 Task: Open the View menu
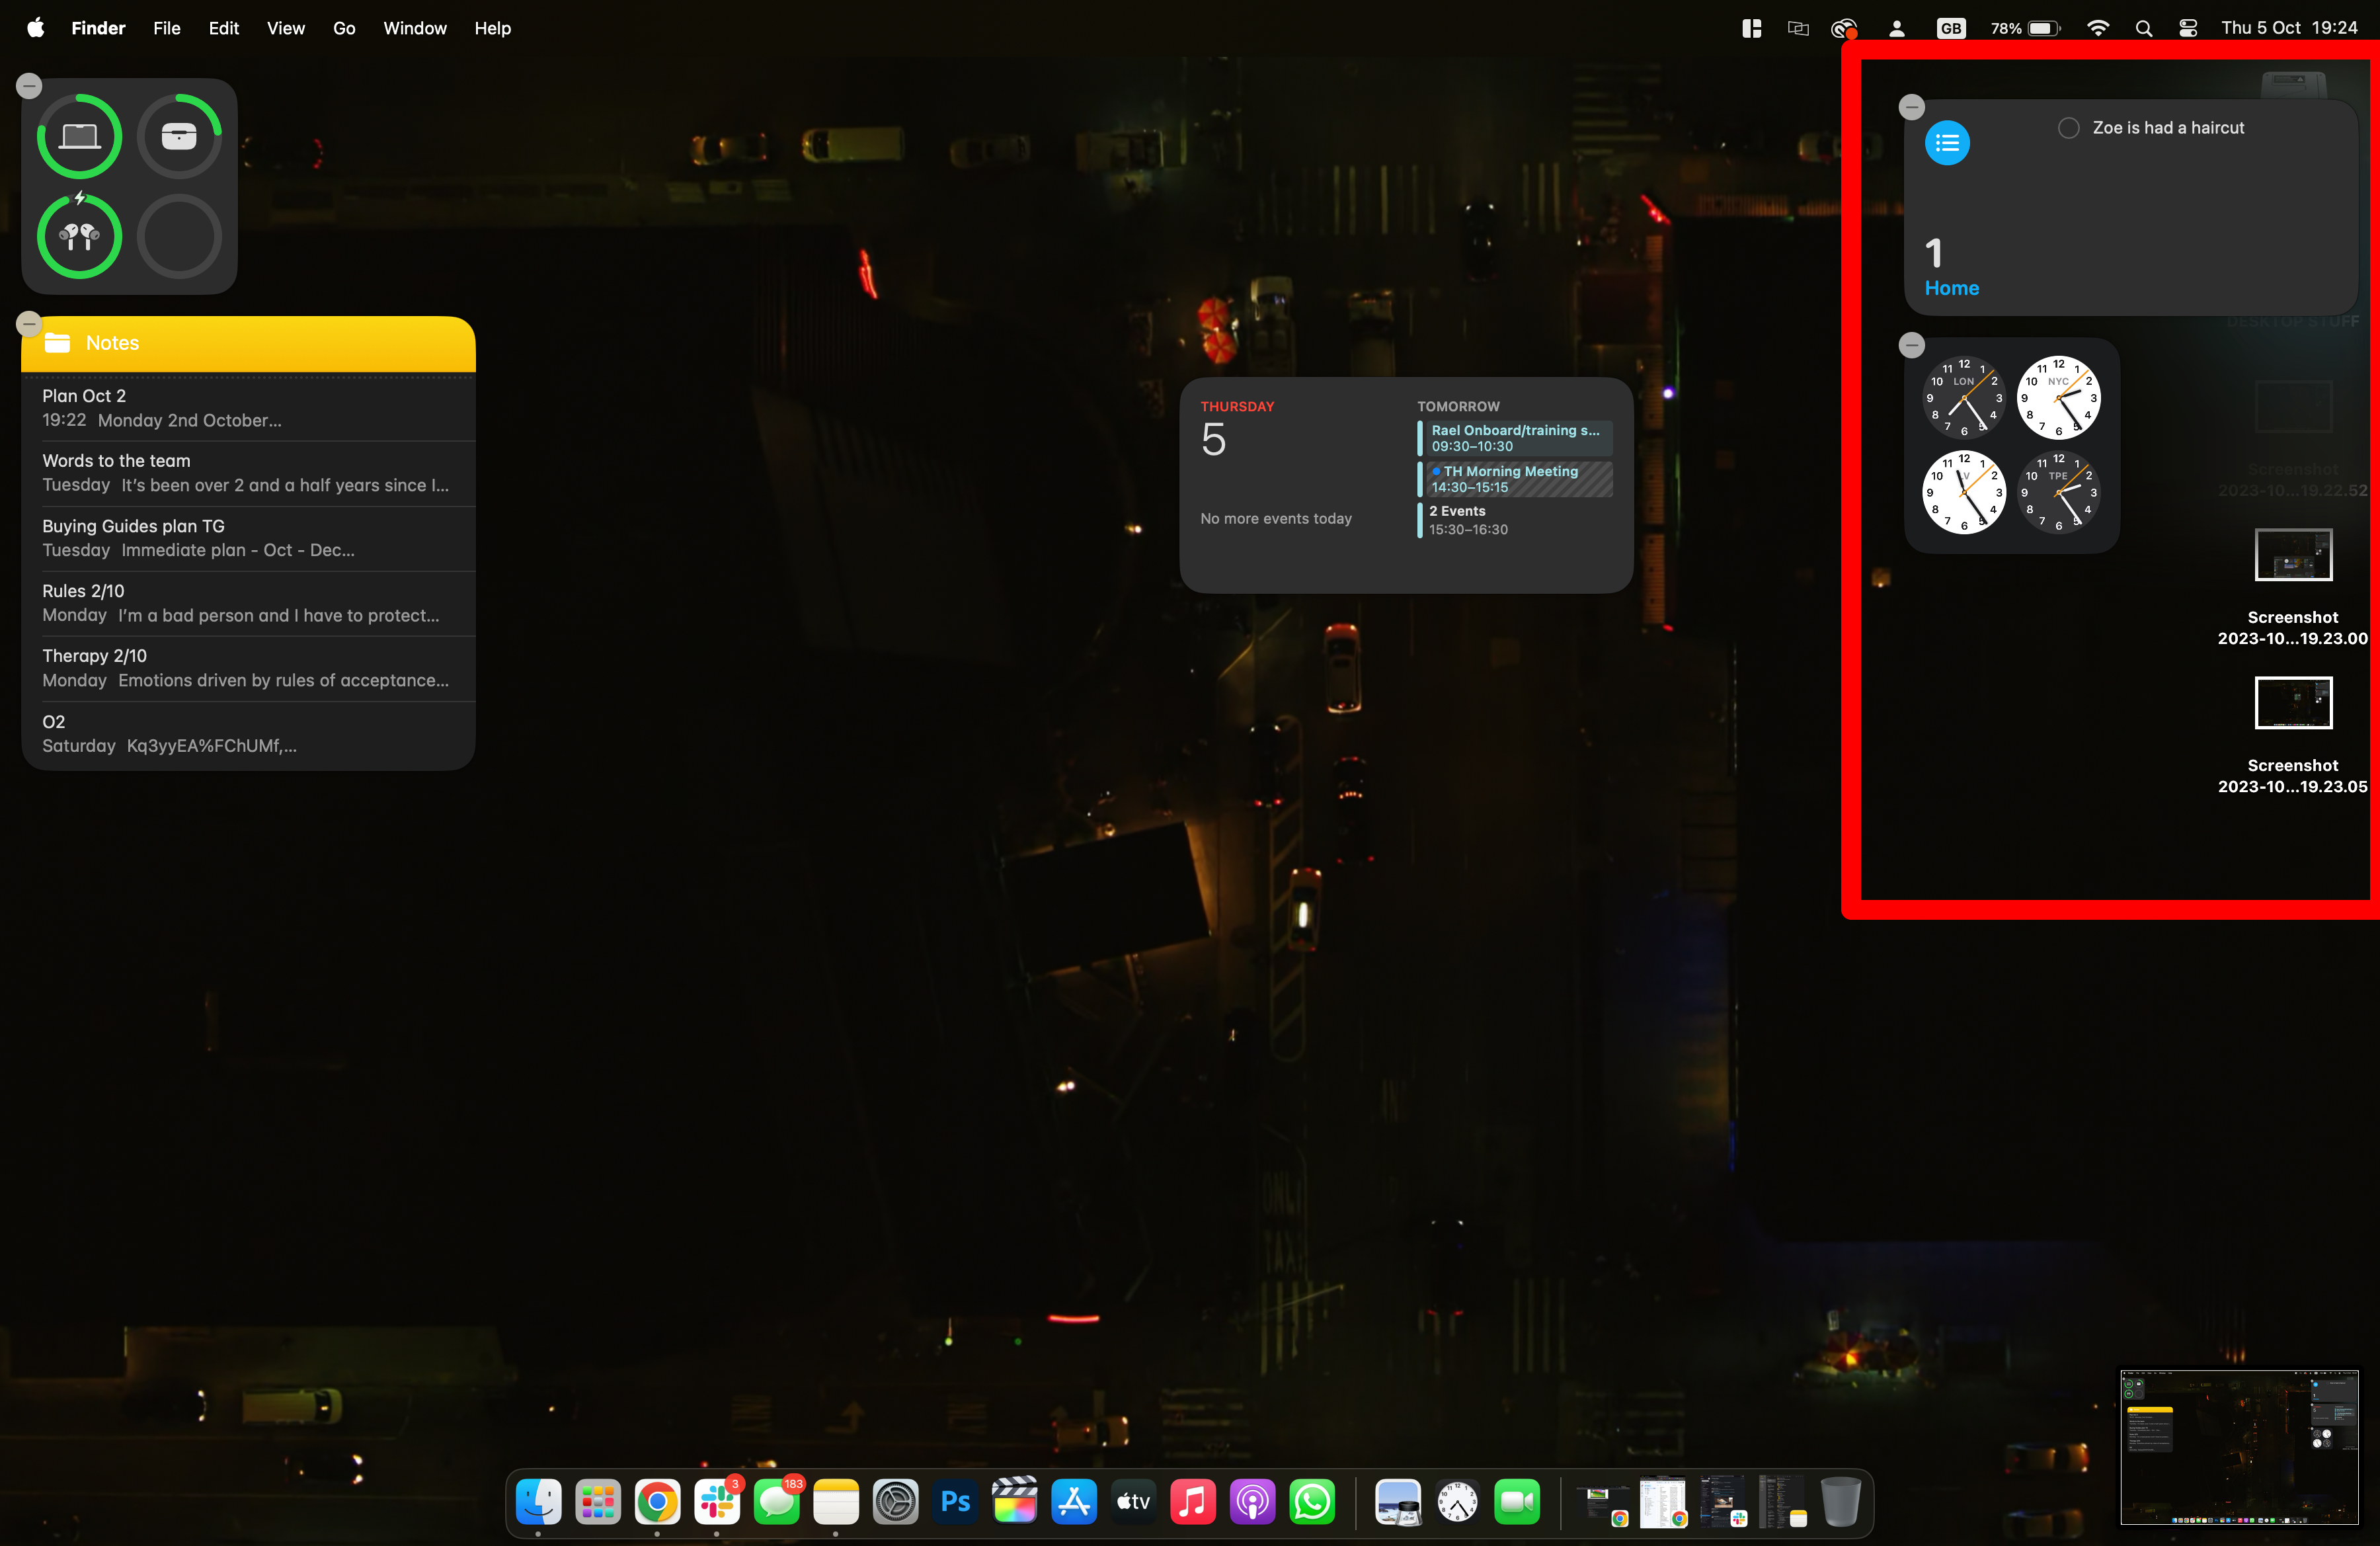click(x=285, y=28)
